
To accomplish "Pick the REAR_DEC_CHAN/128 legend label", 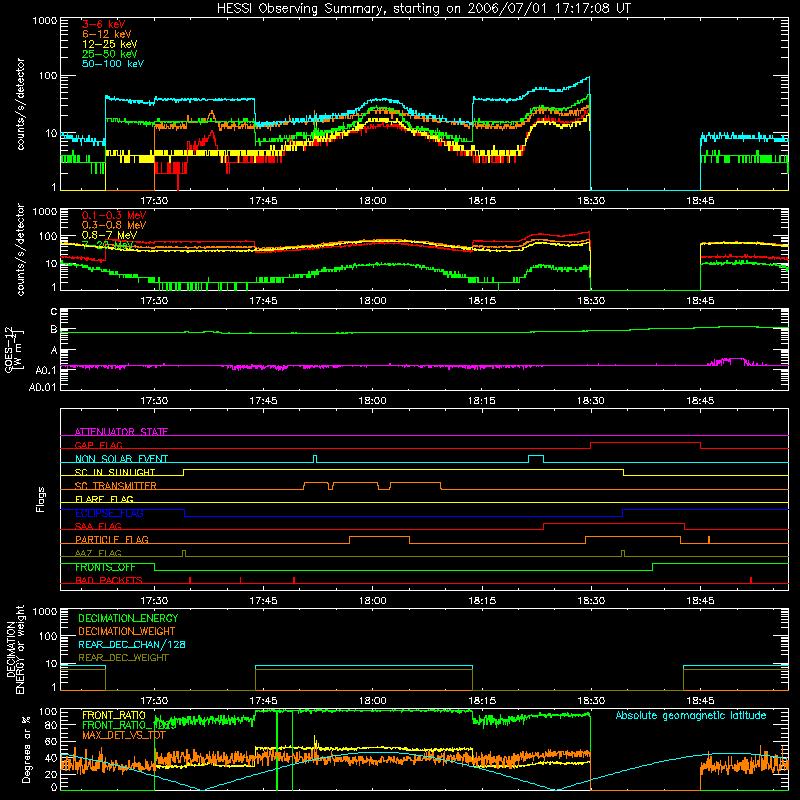I will (132, 644).
